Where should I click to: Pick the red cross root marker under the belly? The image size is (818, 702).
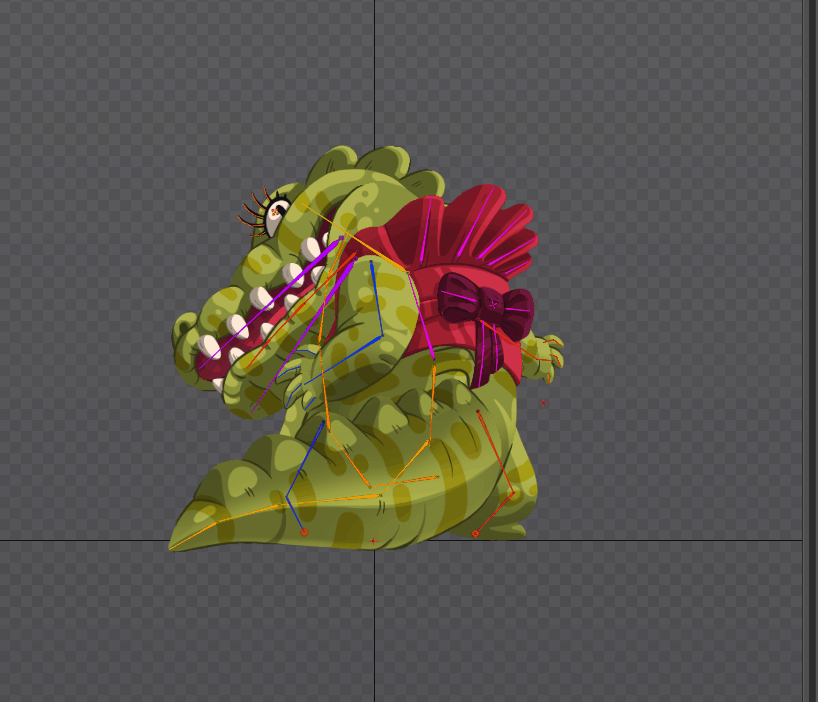click(374, 541)
